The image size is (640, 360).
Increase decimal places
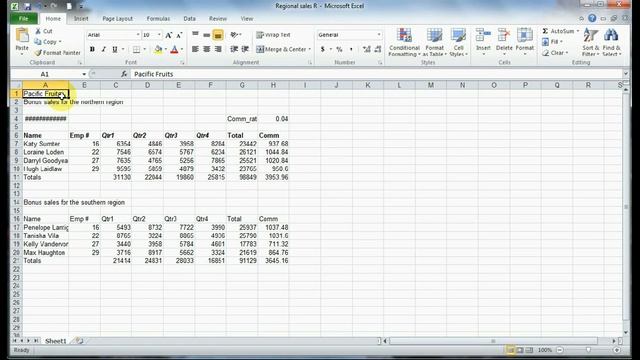point(366,49)
